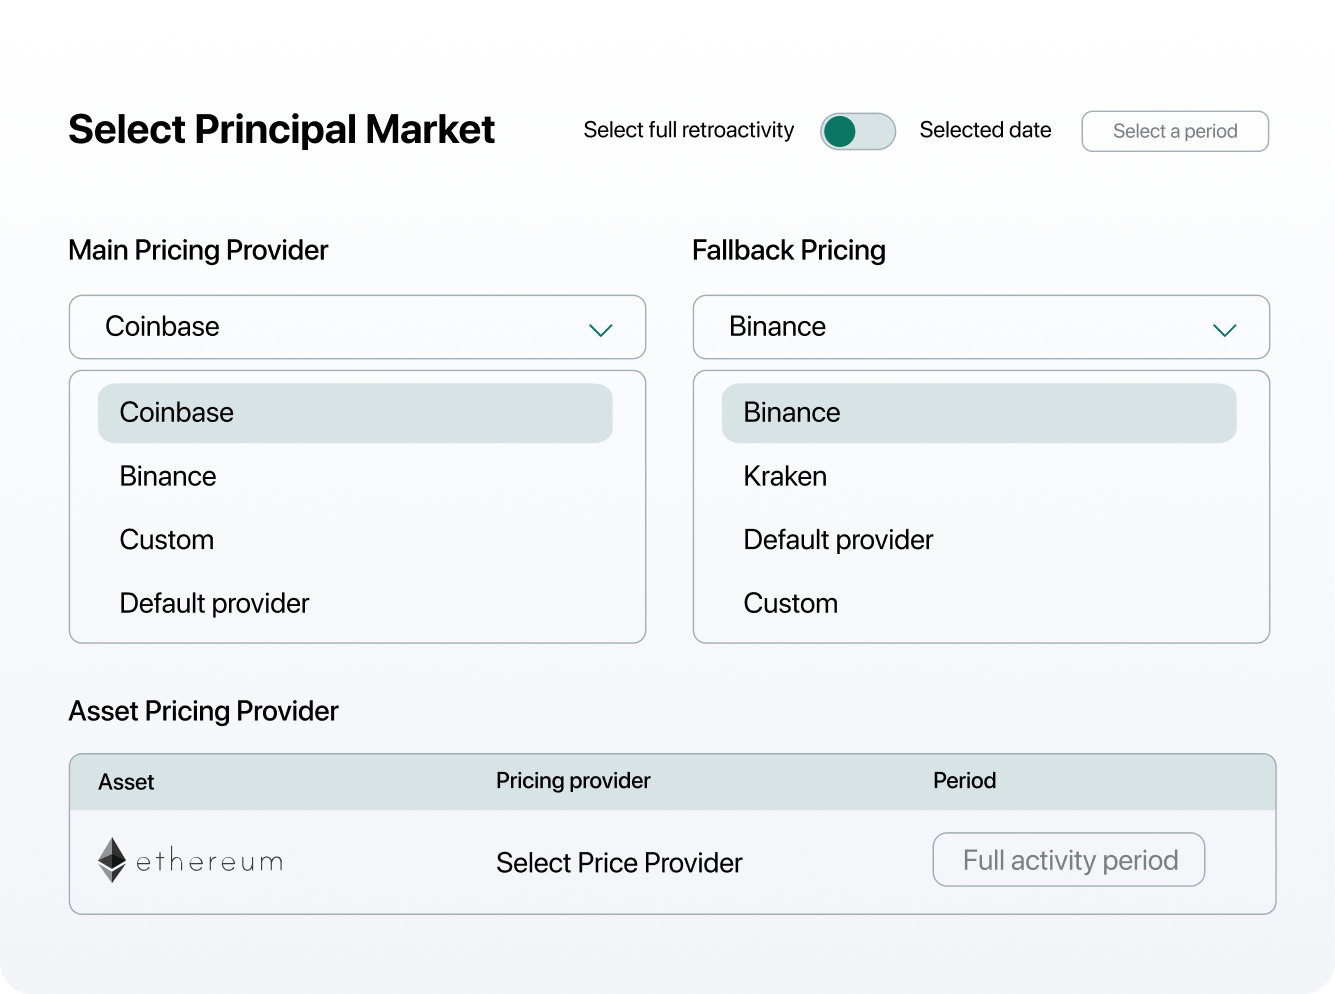
Task: Click the Asset column header
Action: coord(126,782)
